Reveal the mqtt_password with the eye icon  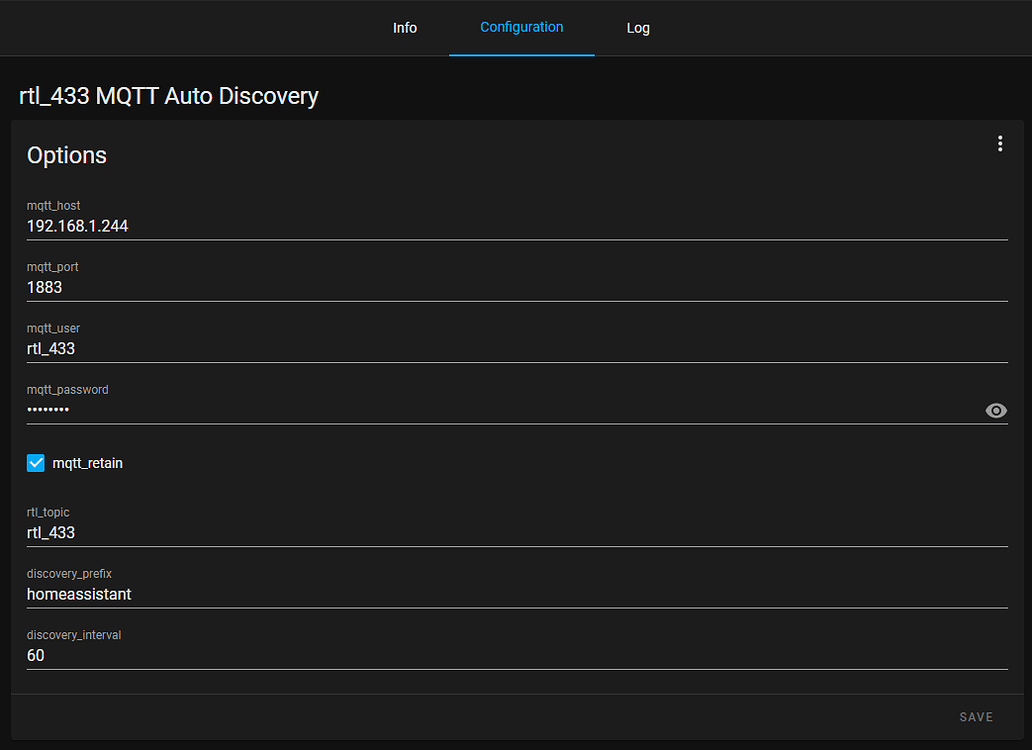click(996, 411)
